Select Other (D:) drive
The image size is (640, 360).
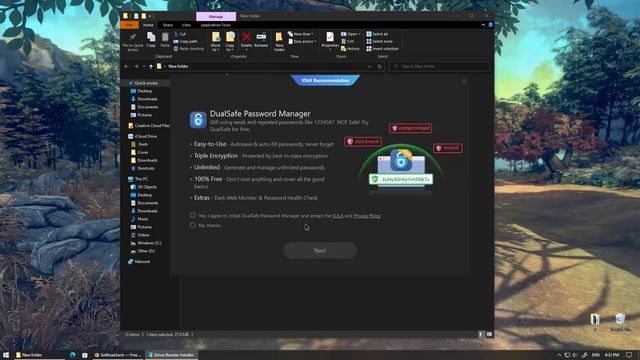143,251
